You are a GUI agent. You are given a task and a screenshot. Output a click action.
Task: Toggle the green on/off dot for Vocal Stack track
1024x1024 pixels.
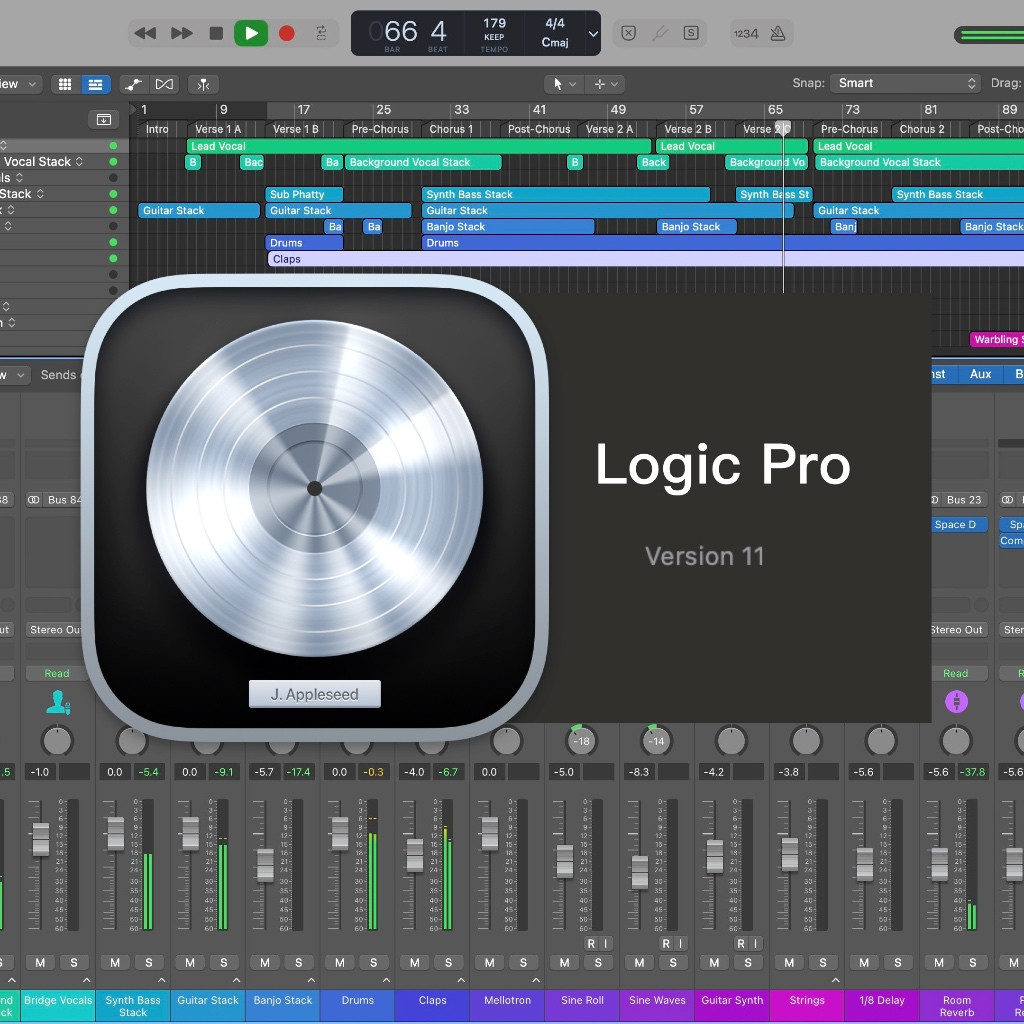[x=113, y=161]
